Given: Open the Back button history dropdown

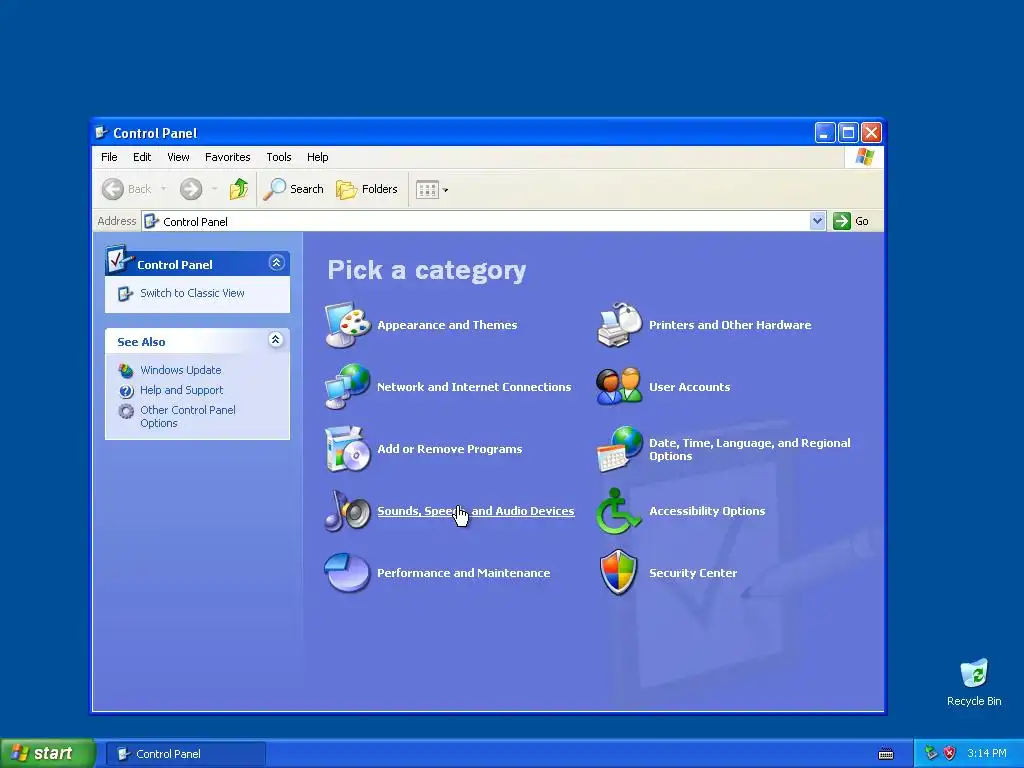Looking at the screenshot, I should pyautogui.click(x=163, y=189).
